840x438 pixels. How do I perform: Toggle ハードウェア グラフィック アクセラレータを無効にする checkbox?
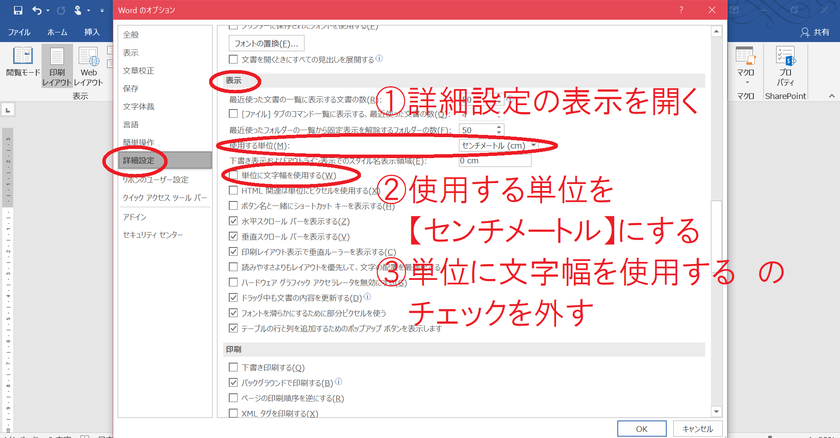233,282
